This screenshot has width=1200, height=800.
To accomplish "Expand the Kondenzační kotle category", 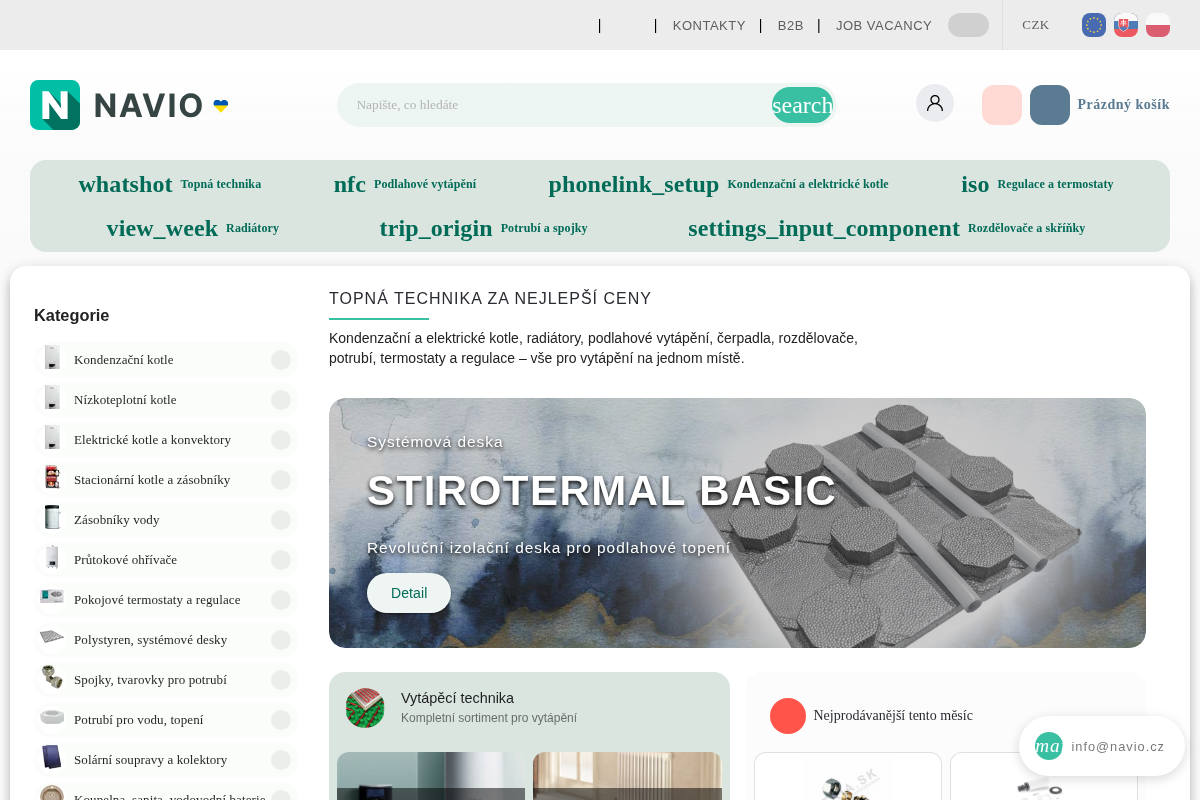I will pyautogui.click(x=281, y=360).
